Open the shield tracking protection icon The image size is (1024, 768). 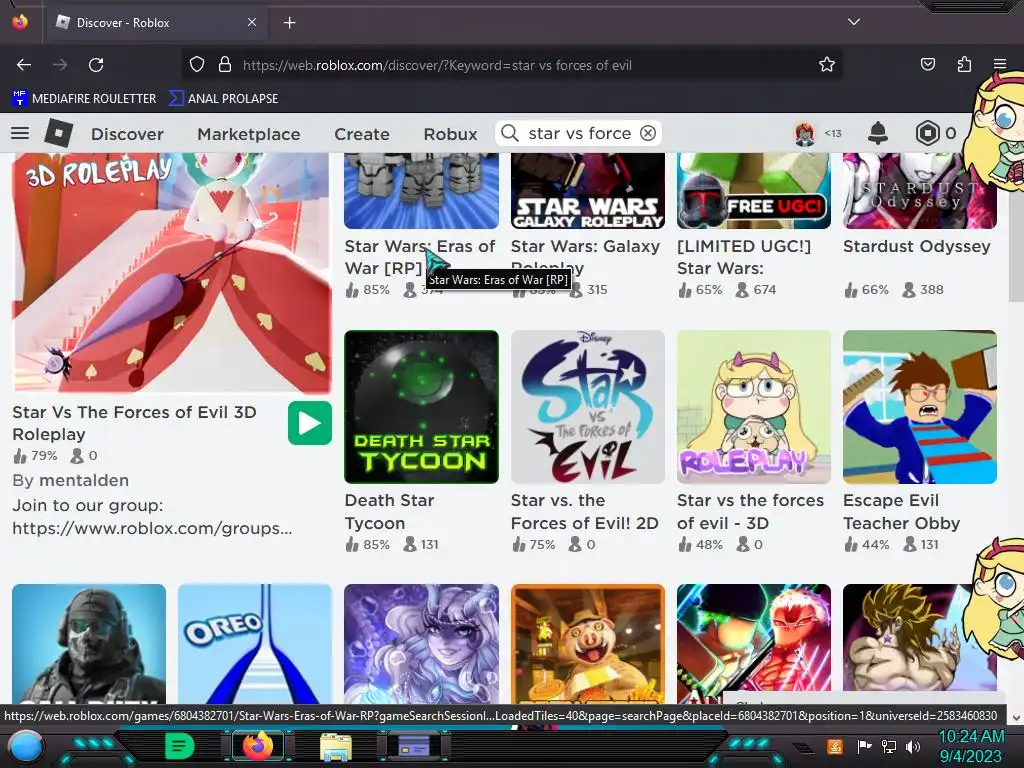pyautogui.click(x=197, y=65)
